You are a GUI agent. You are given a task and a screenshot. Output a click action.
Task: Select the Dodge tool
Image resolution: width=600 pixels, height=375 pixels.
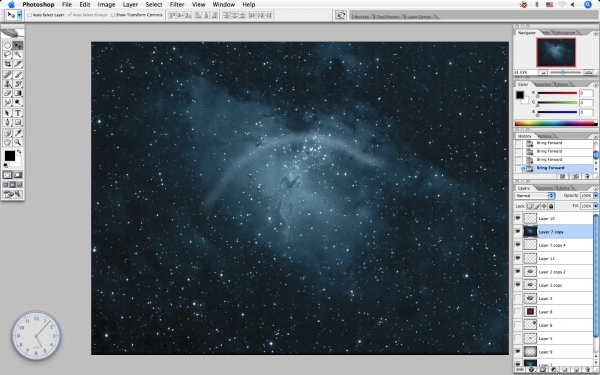tap(18, 103)
